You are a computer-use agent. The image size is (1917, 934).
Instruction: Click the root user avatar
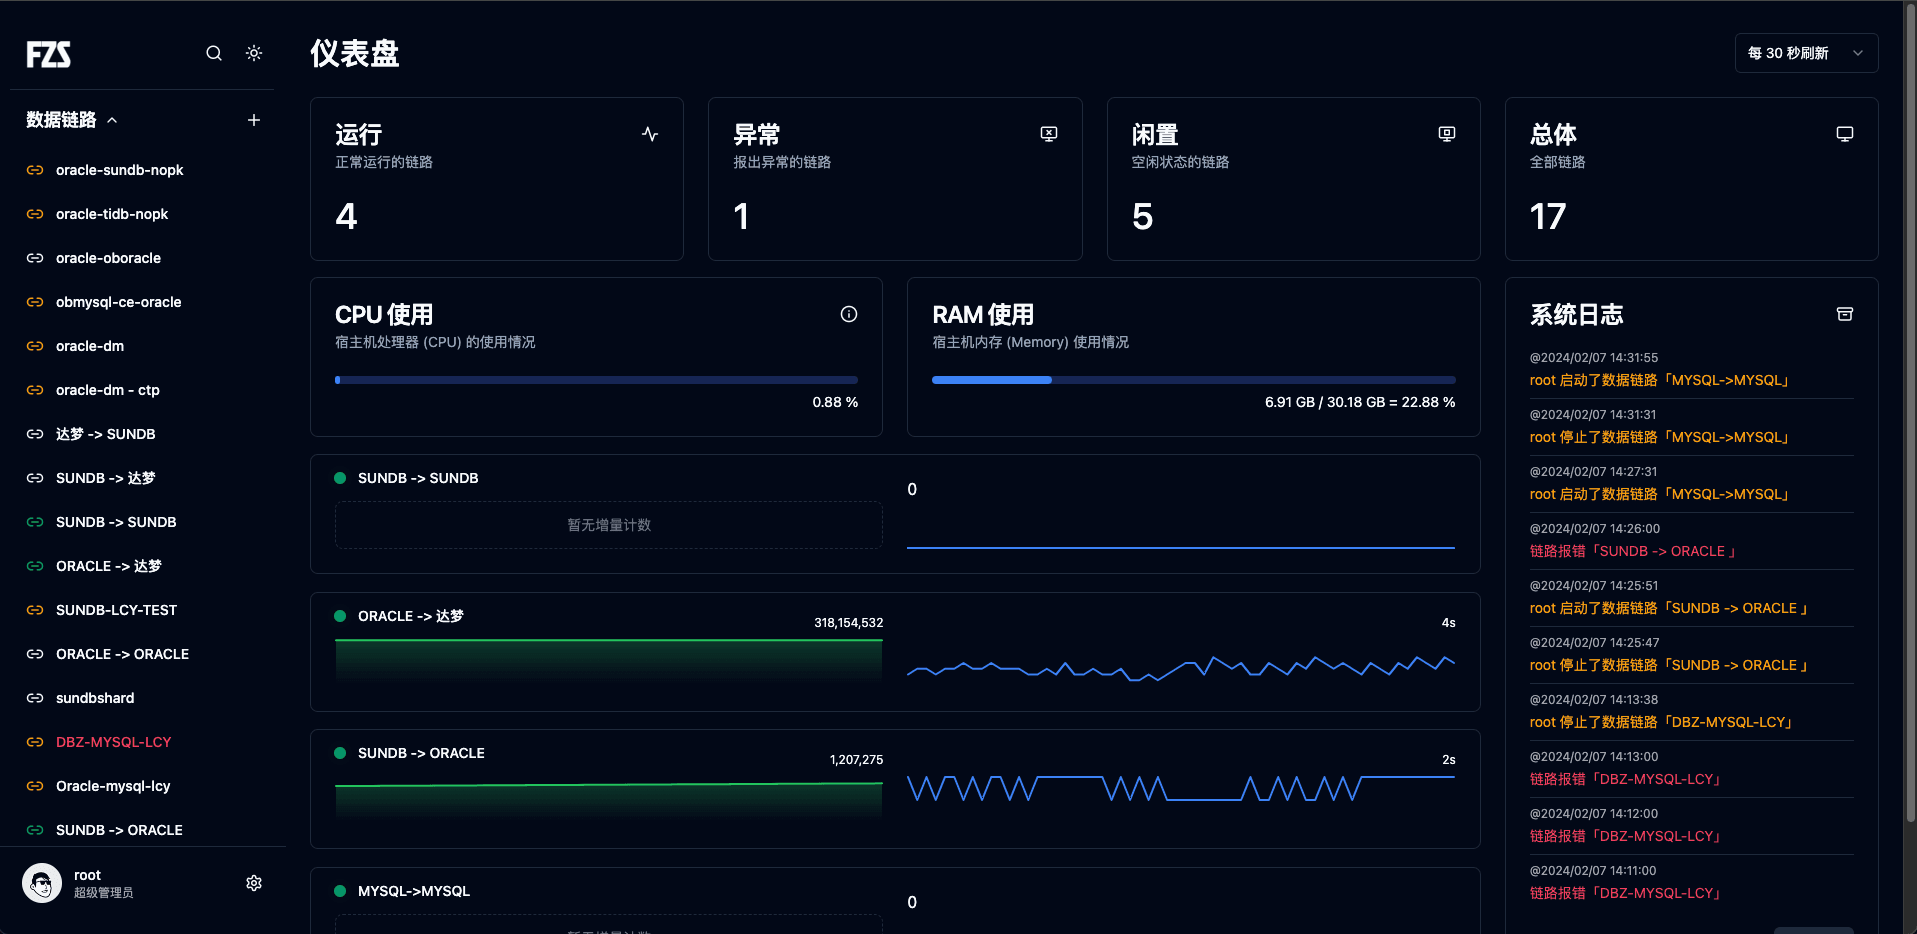tap(41, 882)
